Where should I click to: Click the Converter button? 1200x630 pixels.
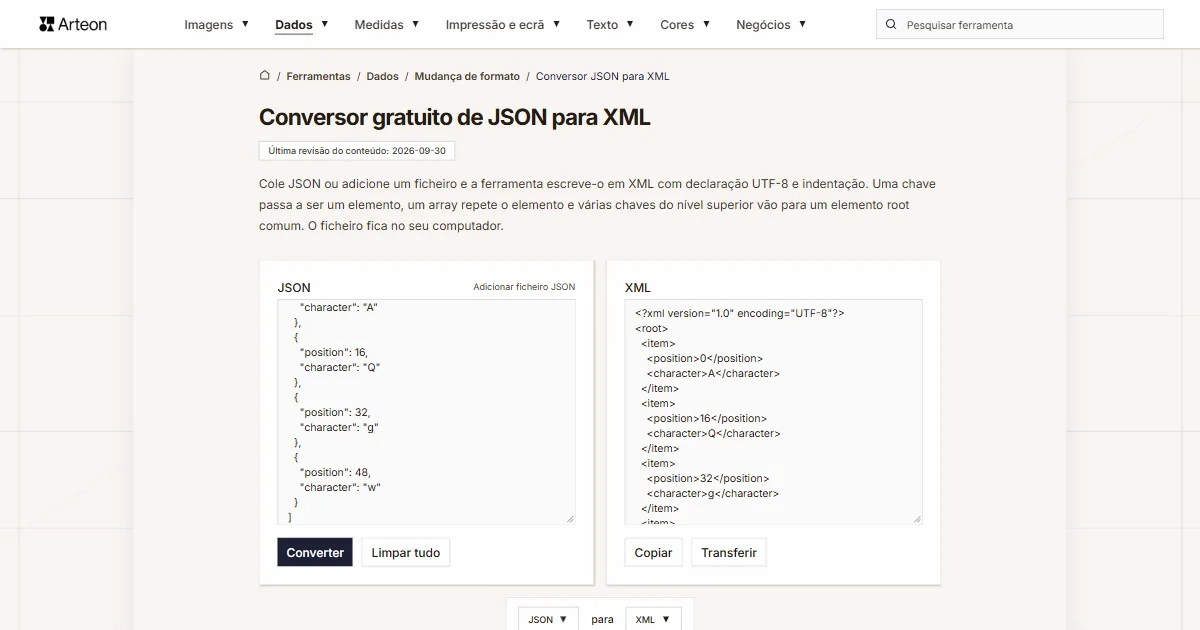(315, 552)
